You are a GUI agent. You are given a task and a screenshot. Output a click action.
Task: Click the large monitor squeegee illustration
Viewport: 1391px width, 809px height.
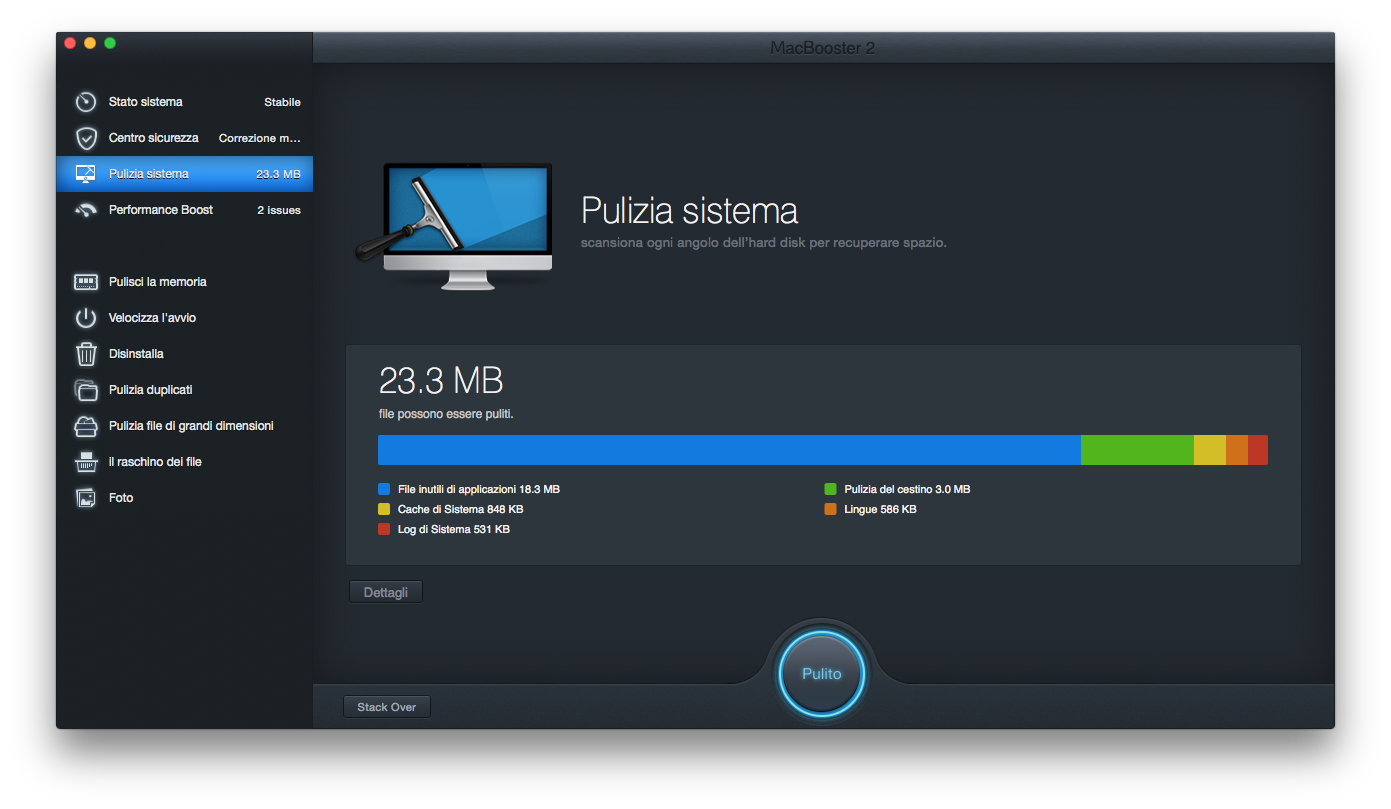click(455, 227)
